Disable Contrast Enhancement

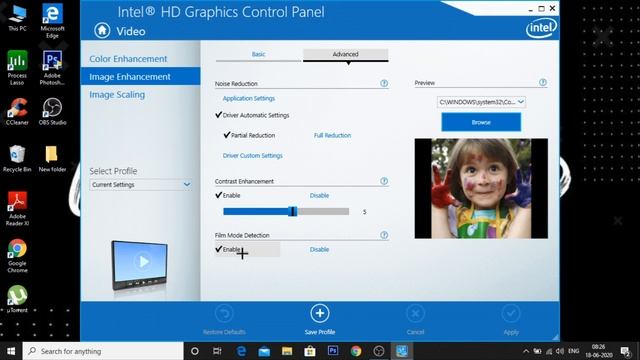point(319,196)
